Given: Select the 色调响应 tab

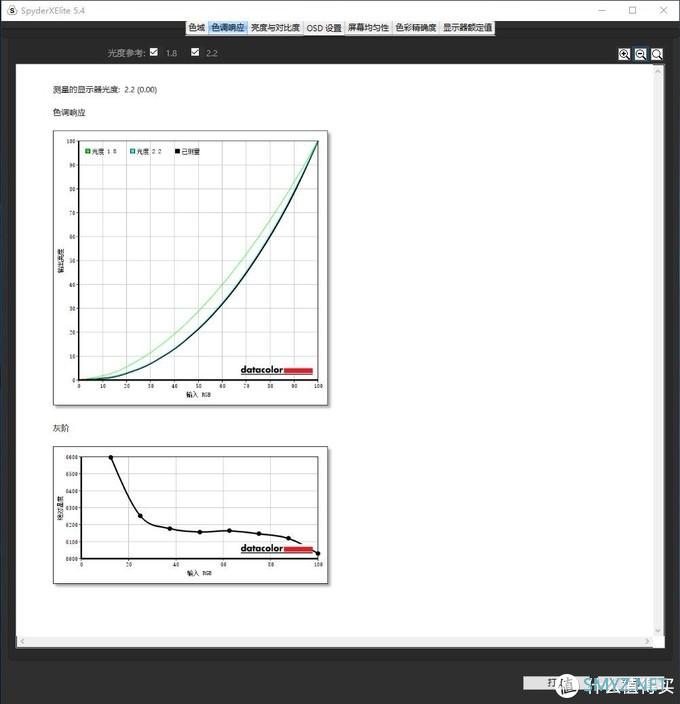Looking at the screenshot, I should coord(228,28).
